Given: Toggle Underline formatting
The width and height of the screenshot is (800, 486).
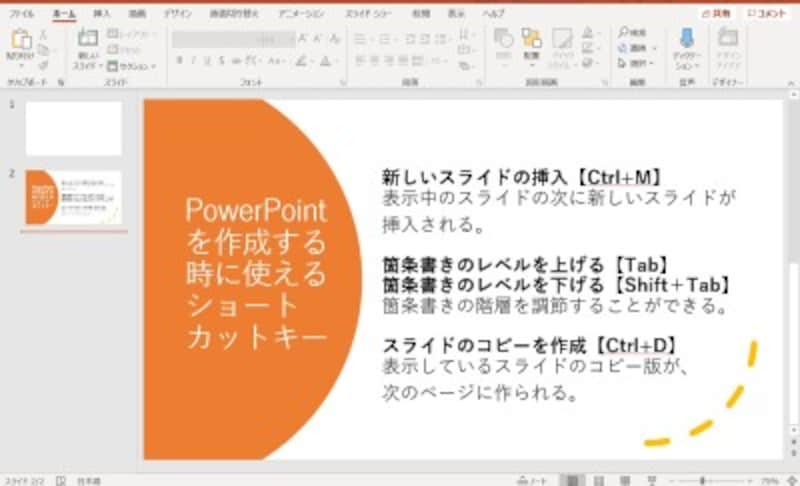Looking at the screenshot, I should click(x=207, y=61).
